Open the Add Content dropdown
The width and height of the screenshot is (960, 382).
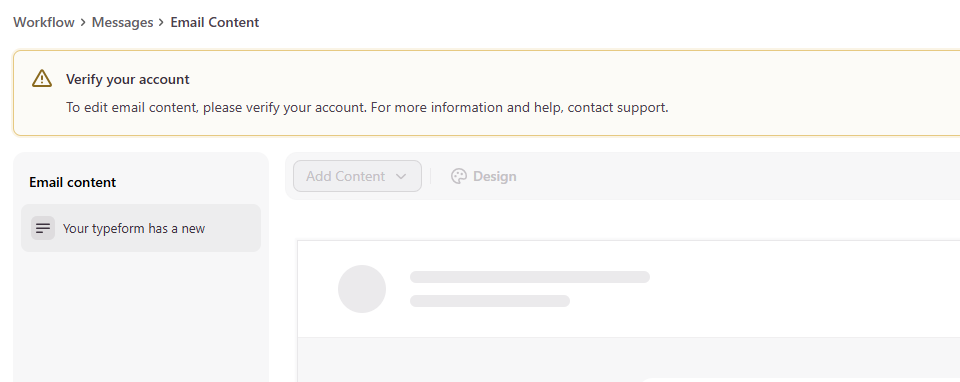coord(358,176)
